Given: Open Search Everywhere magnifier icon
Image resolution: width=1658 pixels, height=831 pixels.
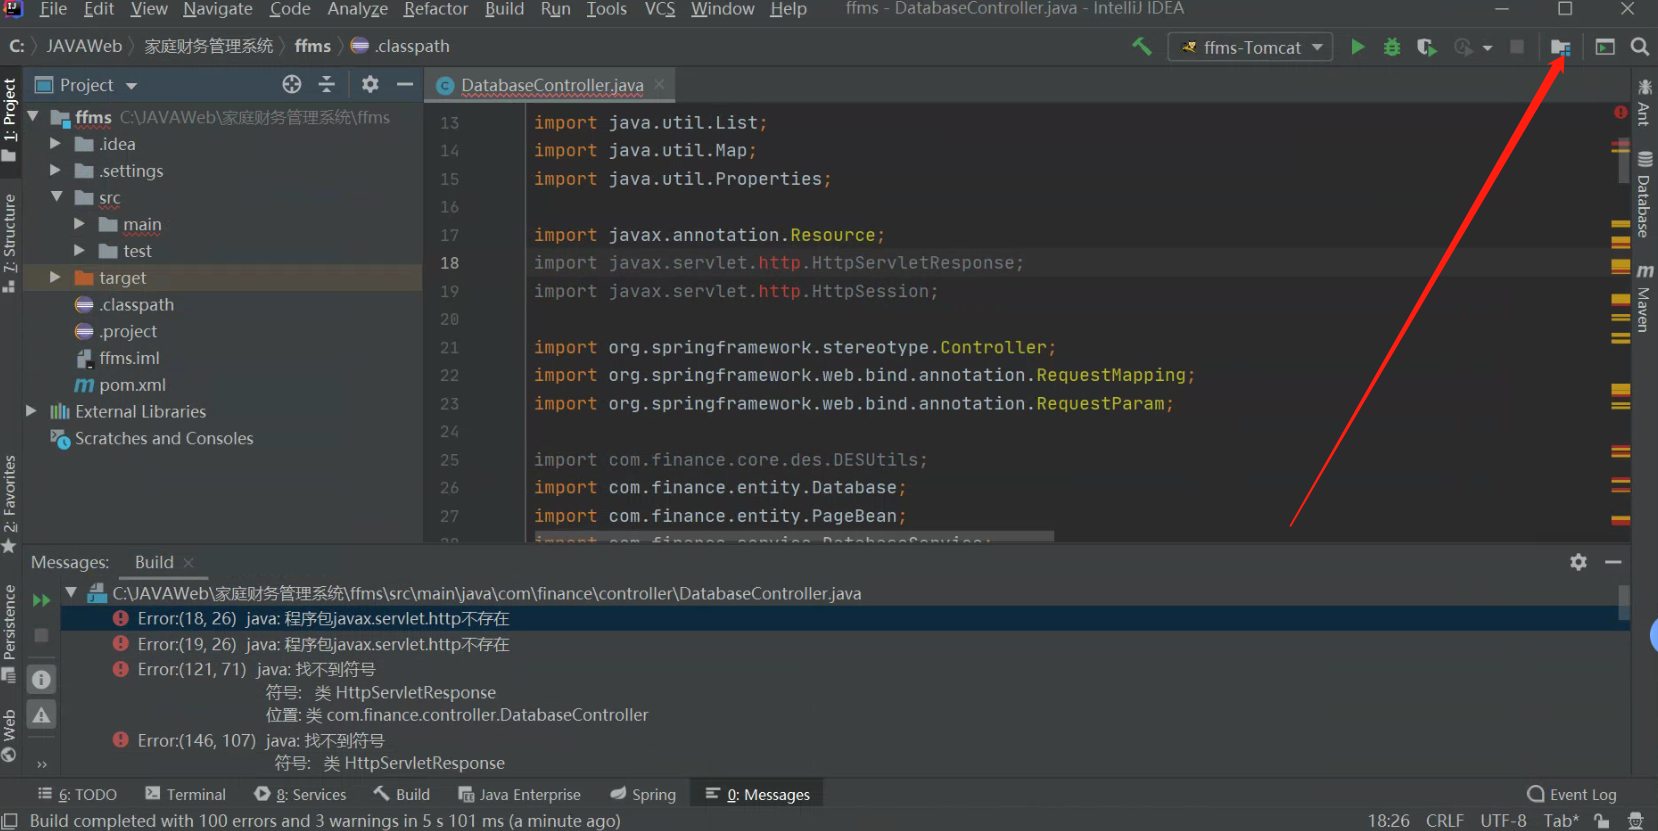Looking at the screenshot, I should [x=1640, y=47].
